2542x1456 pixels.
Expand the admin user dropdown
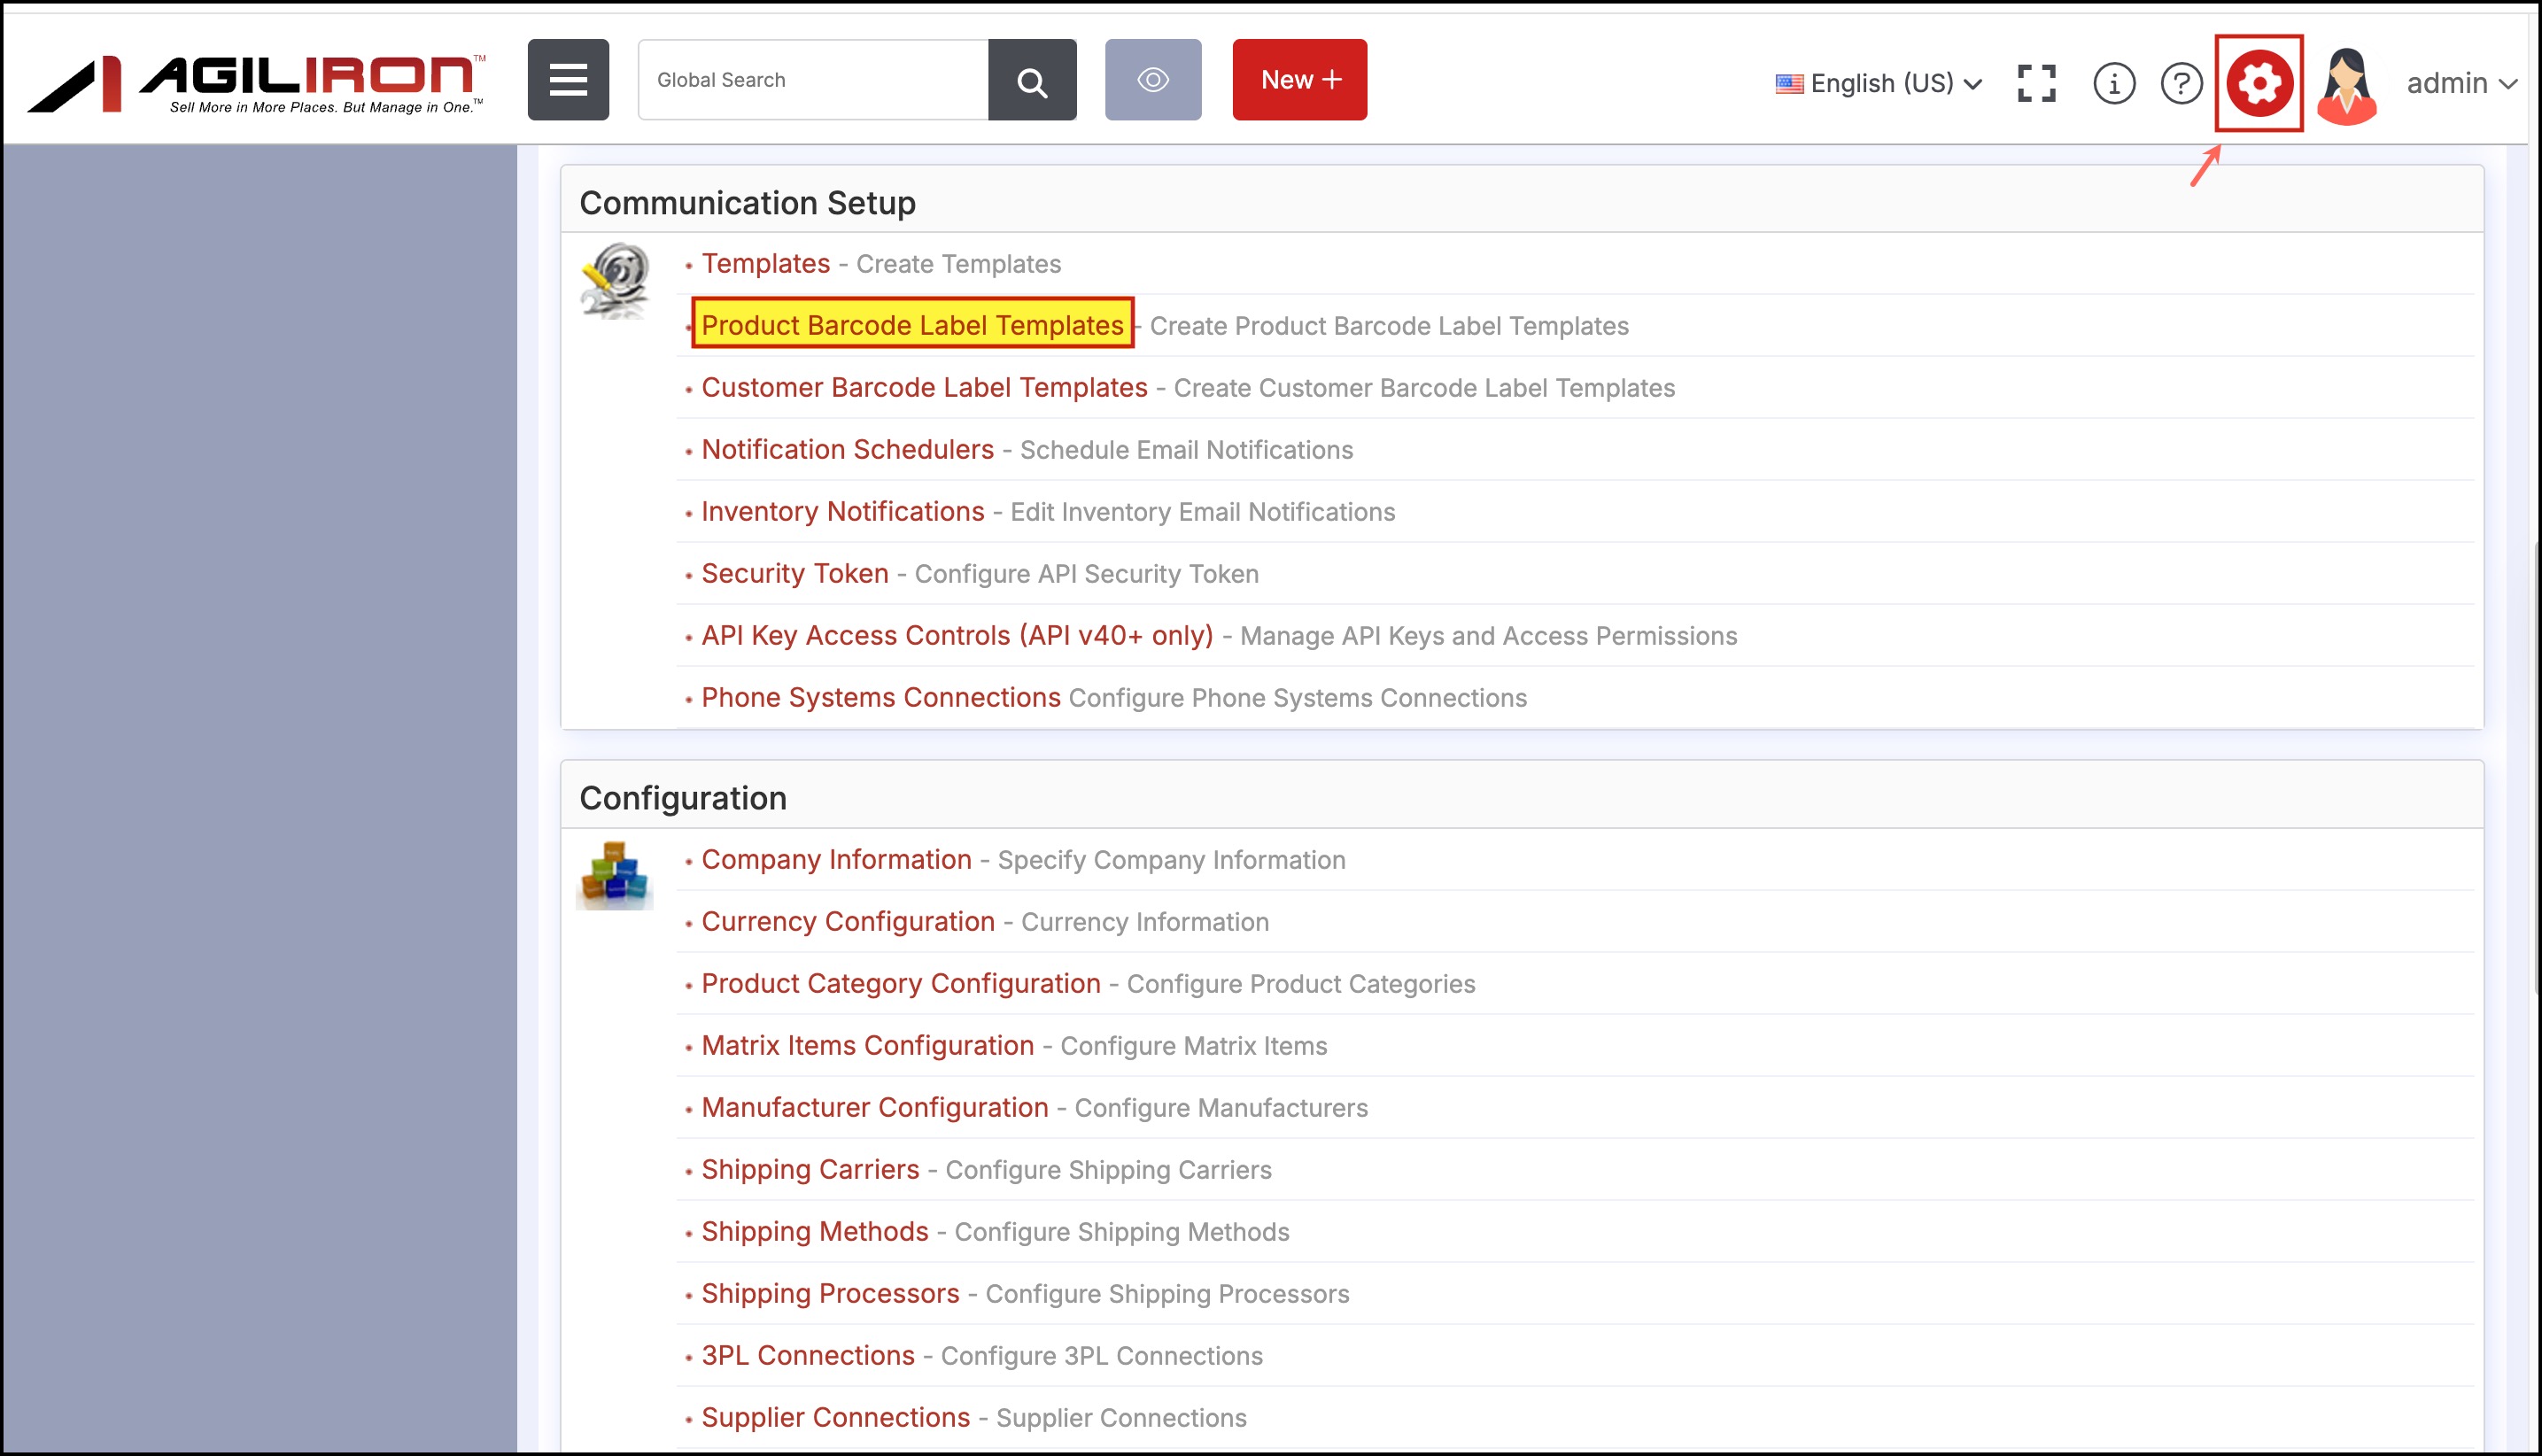tap(2460, 83)
